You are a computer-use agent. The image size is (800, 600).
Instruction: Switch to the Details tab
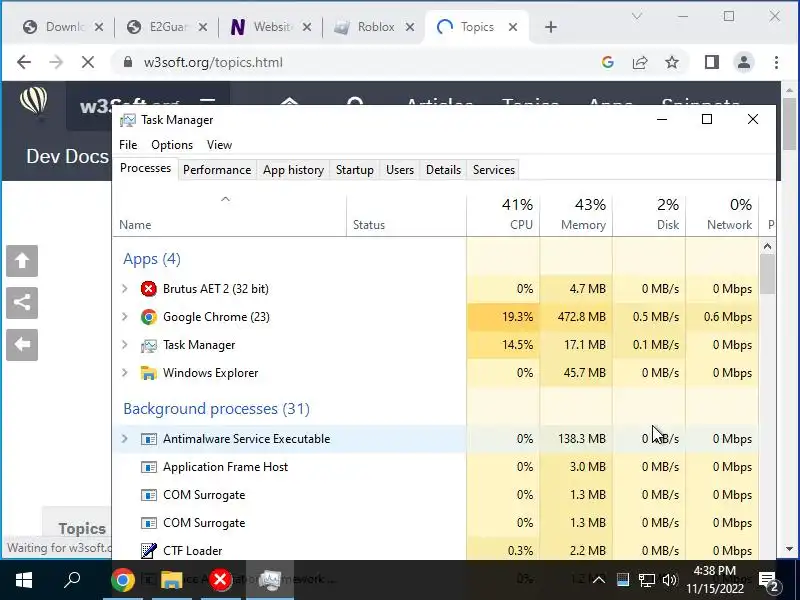tap(443, 170)
